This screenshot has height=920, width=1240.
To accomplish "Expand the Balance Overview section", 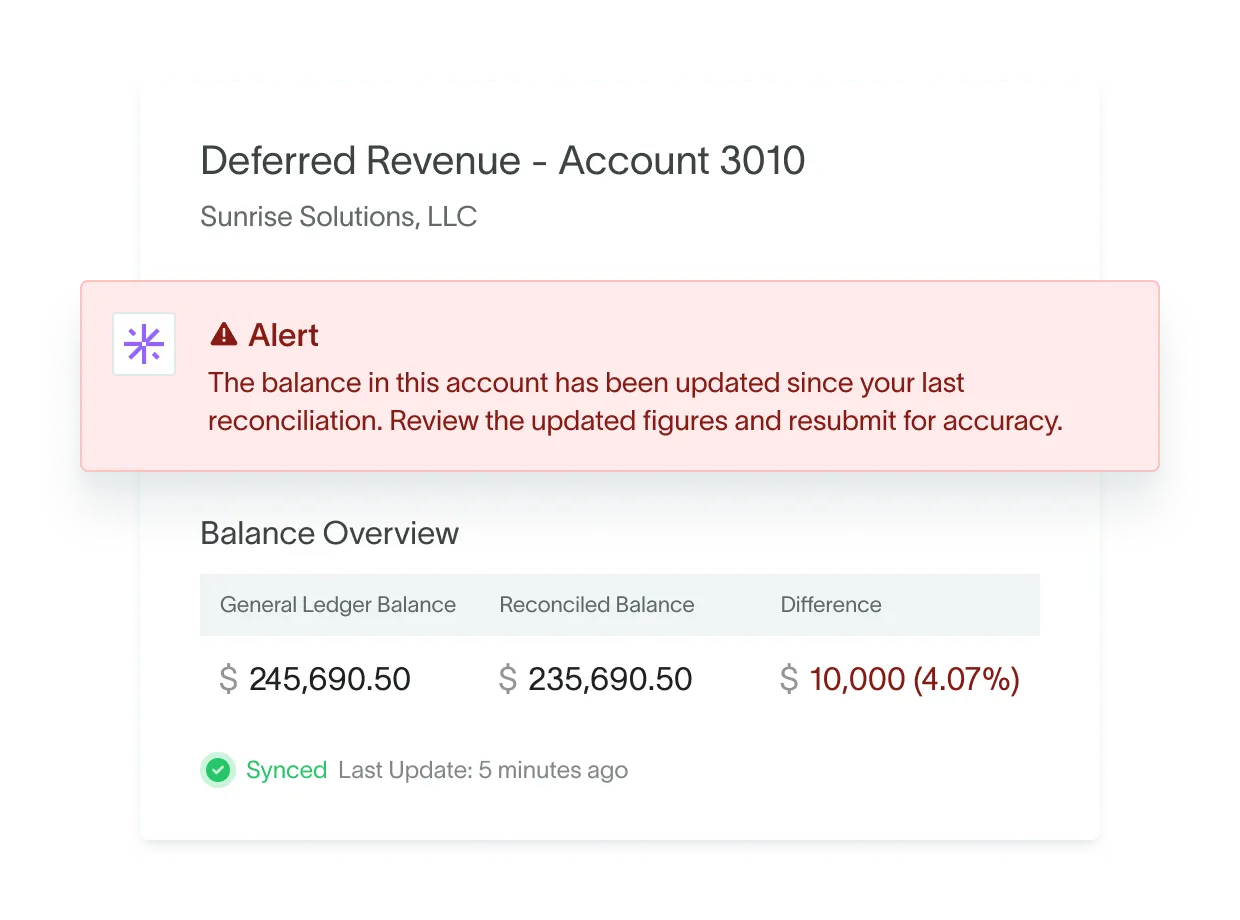I will tap(329, 533).
